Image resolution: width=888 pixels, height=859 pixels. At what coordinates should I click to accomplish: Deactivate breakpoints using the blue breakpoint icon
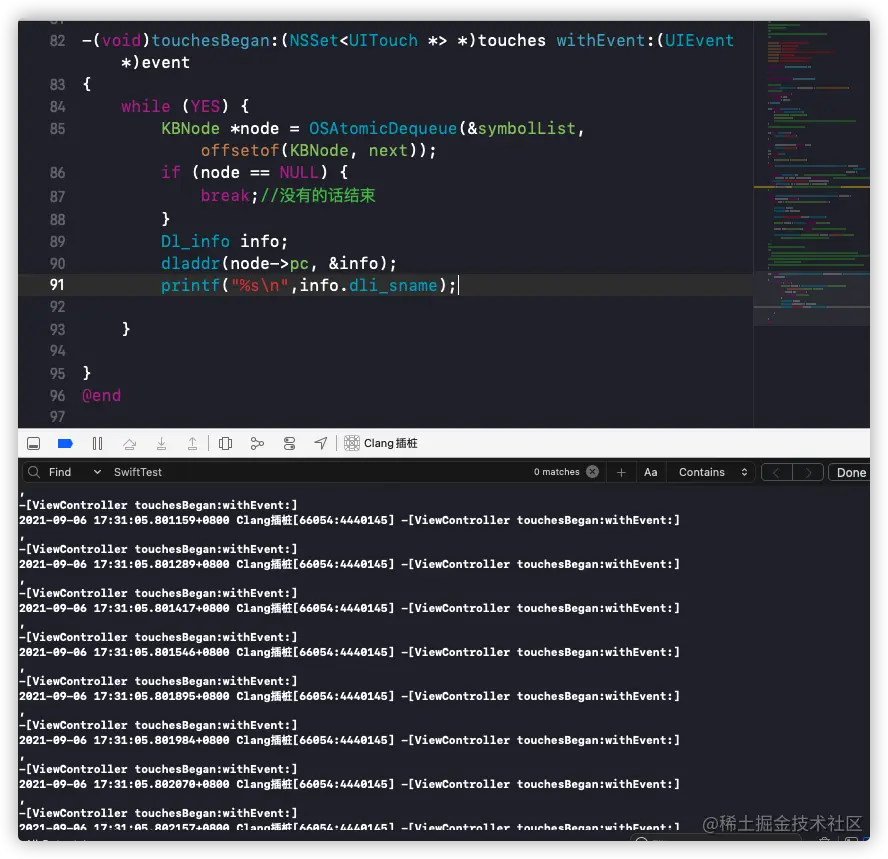[x=66, y=443]
